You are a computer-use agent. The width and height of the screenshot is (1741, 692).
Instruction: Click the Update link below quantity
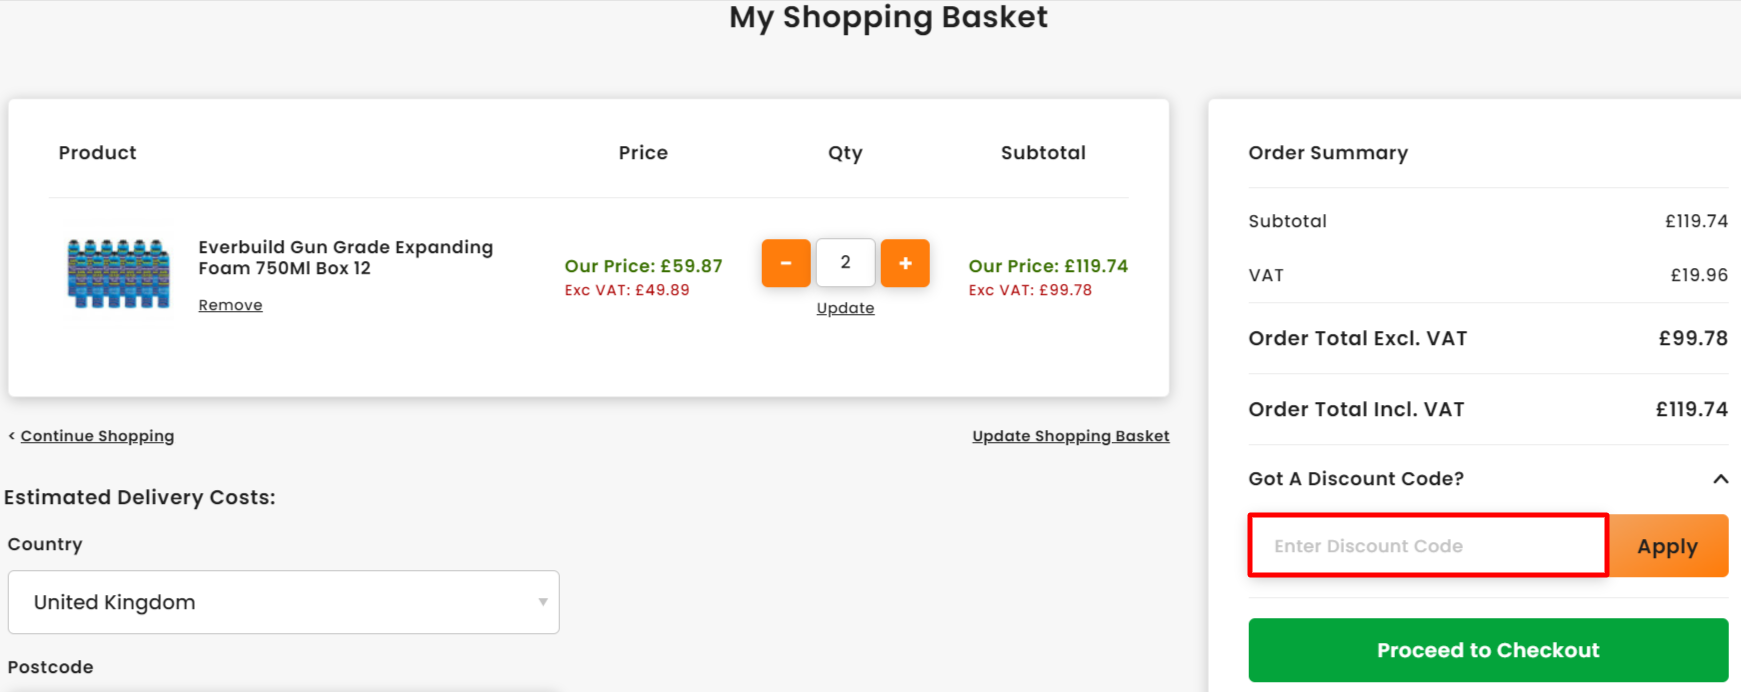click(845, 308)
